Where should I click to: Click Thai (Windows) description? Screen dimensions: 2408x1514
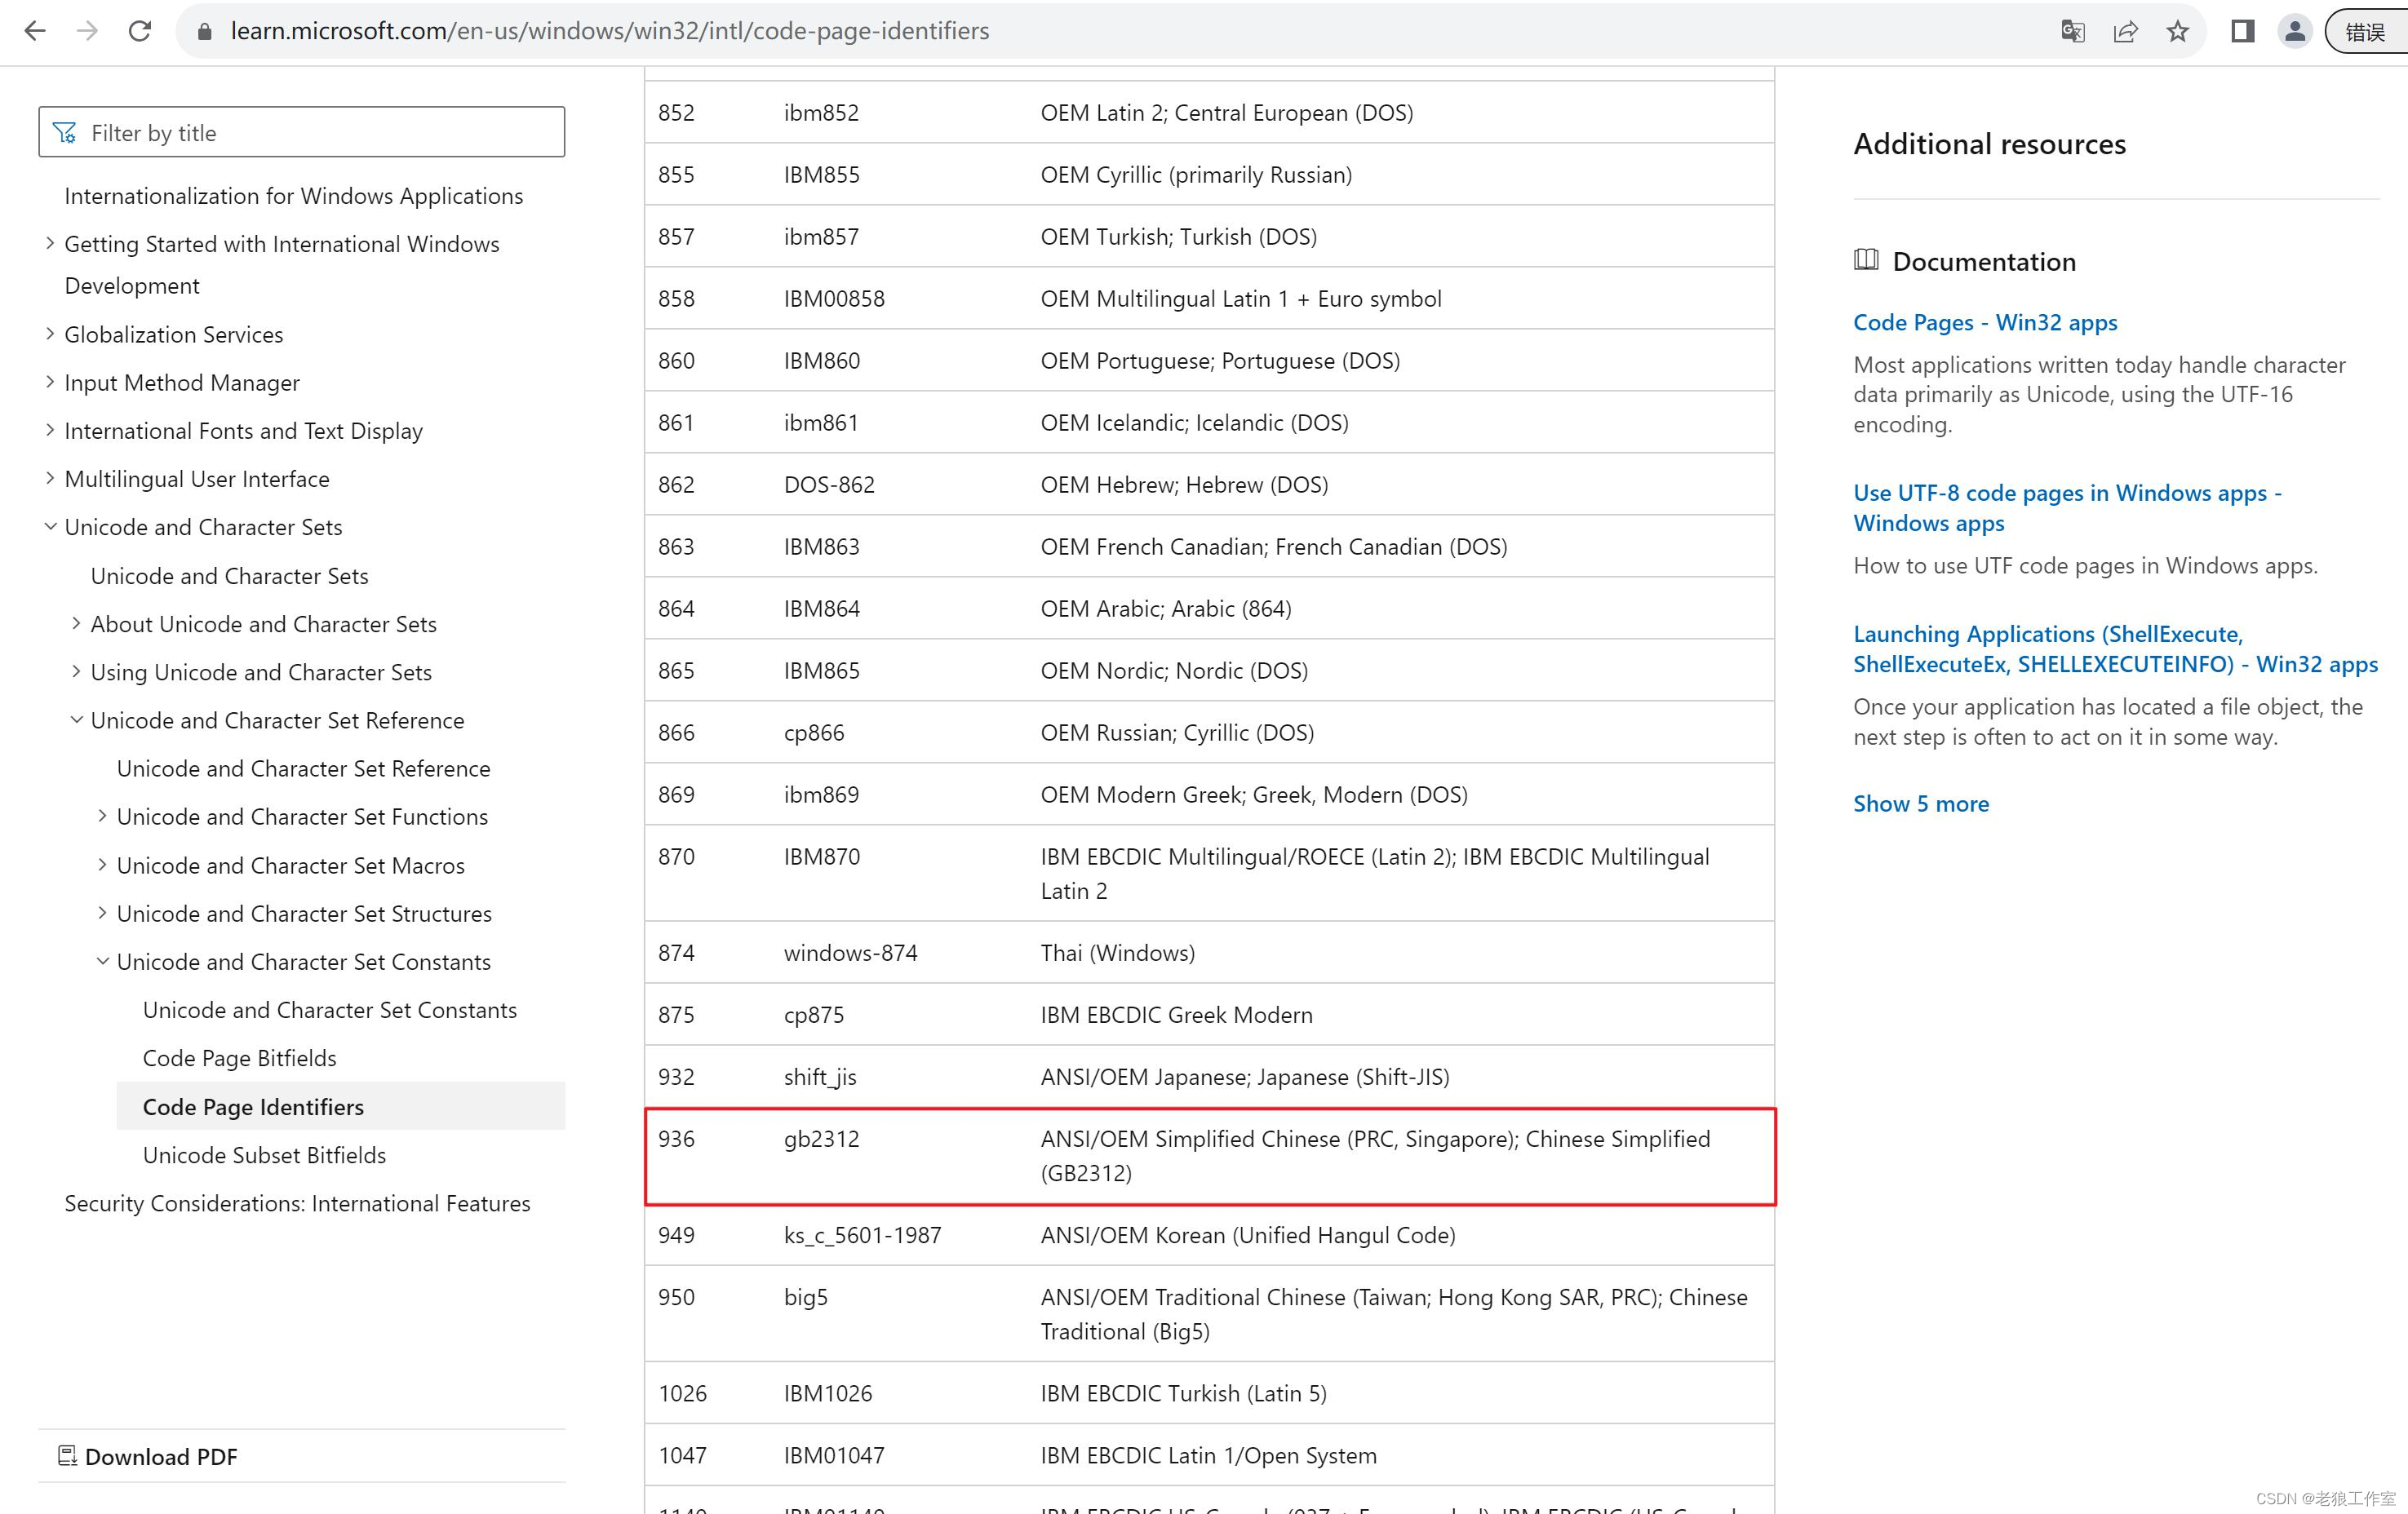tap(1117, 952)
